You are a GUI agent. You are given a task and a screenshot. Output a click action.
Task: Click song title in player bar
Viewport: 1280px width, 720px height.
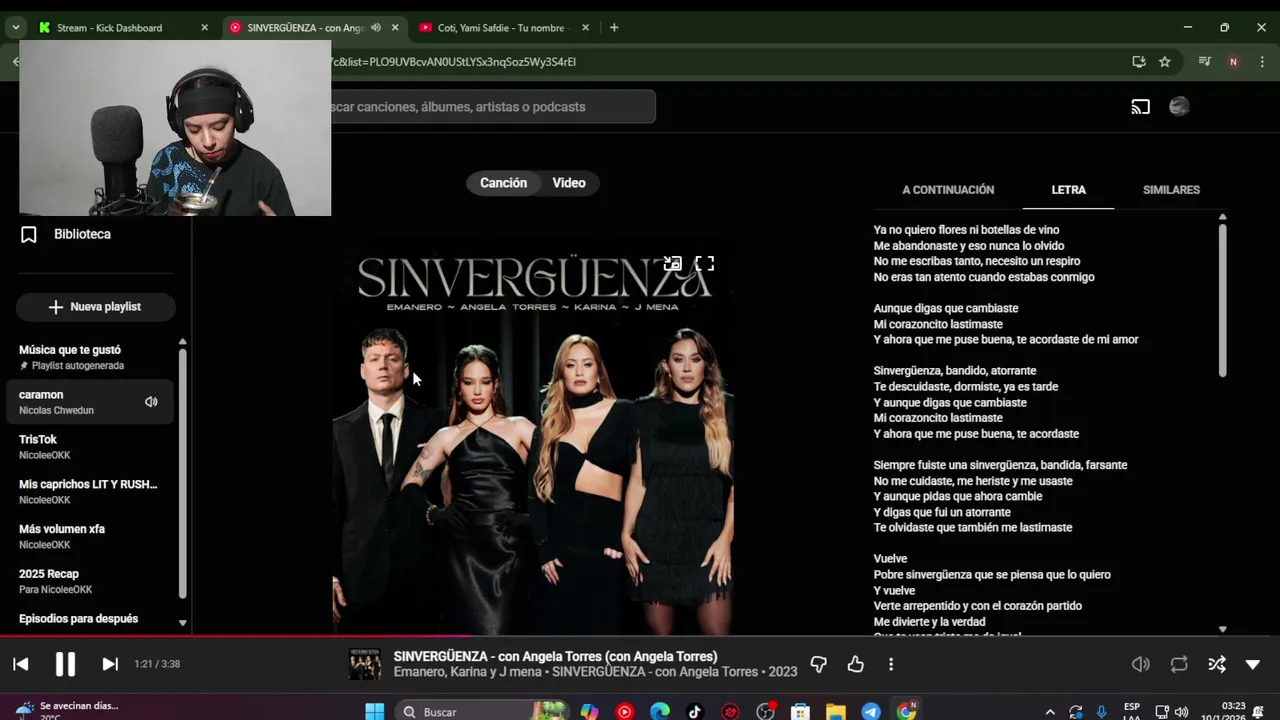pyautogui.click(x=555, y=657)
